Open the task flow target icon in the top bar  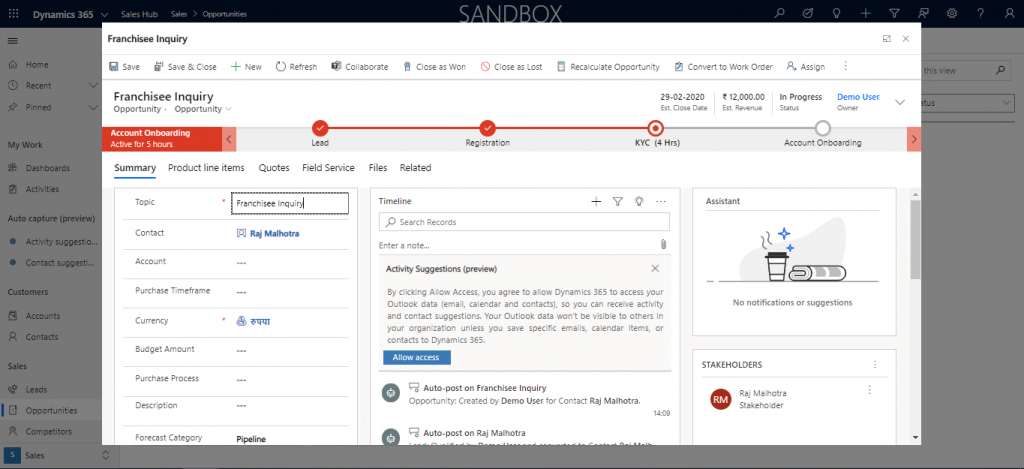click(808, 13)
